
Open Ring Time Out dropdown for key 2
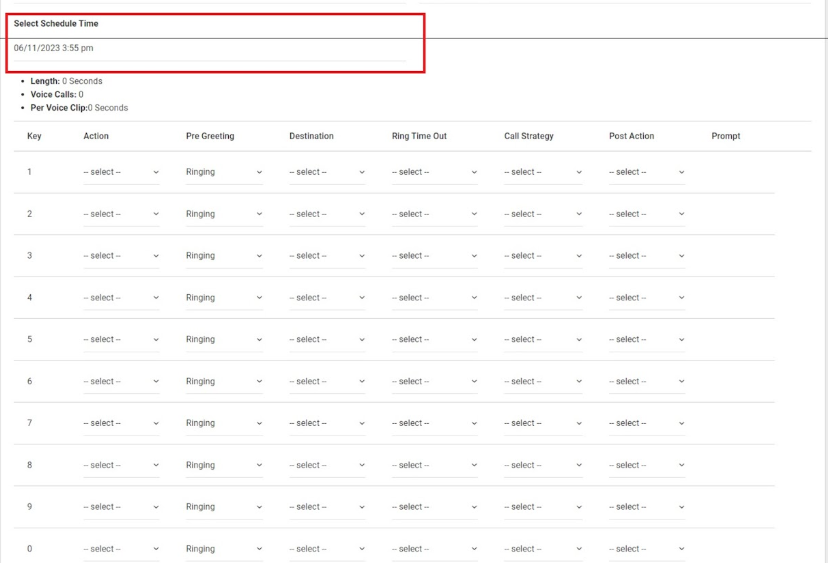pos(435,214)
